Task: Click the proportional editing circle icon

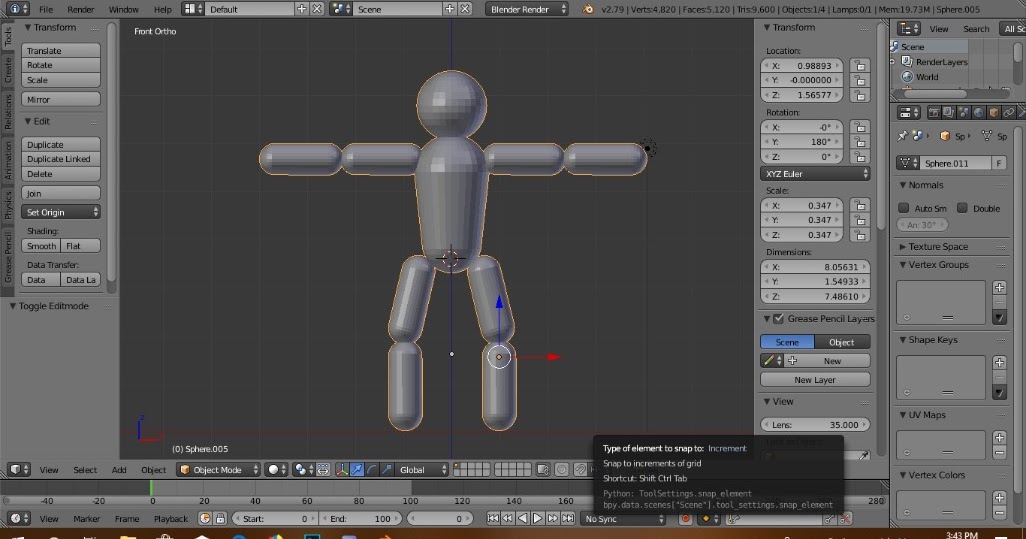Action: click(562, 470)
